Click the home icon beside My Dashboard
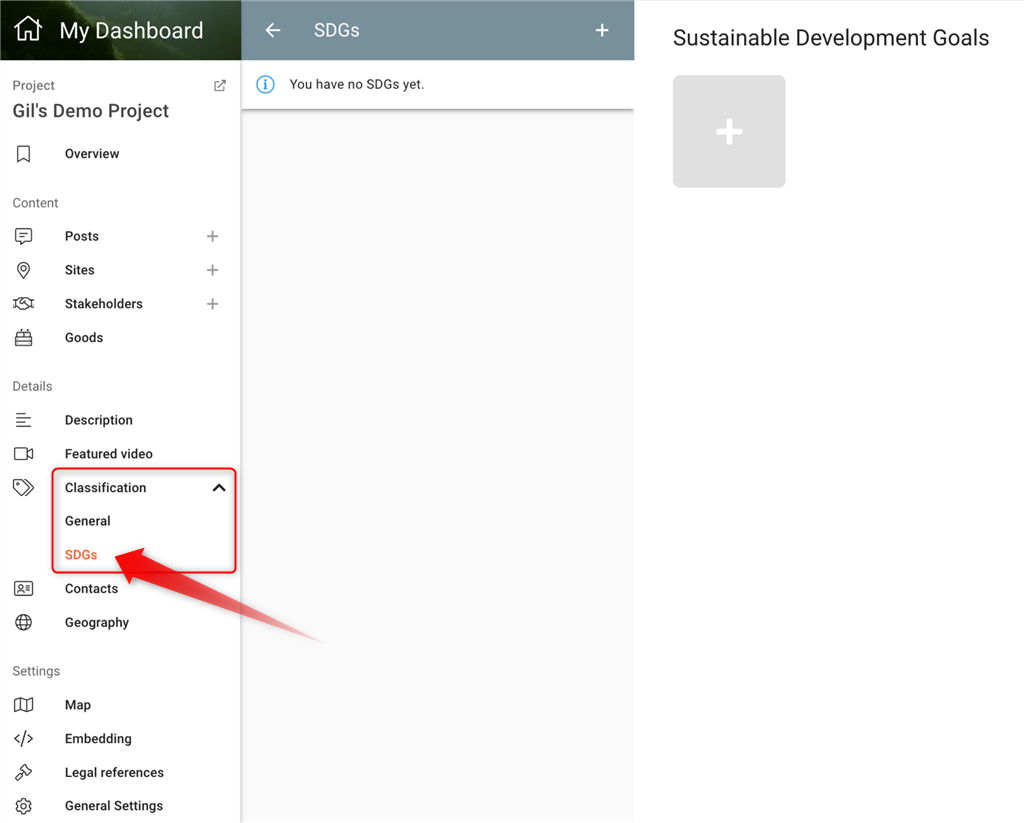1024x823 pixels. click(x=28, y=30)
